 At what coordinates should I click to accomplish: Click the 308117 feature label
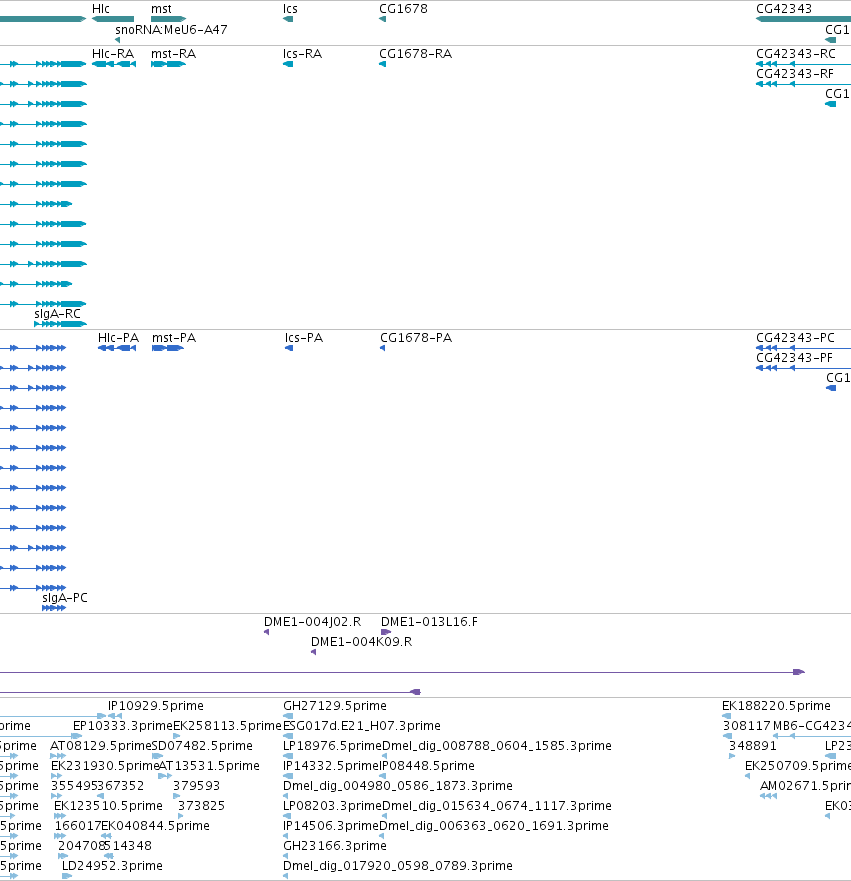(x=747, y=726)
